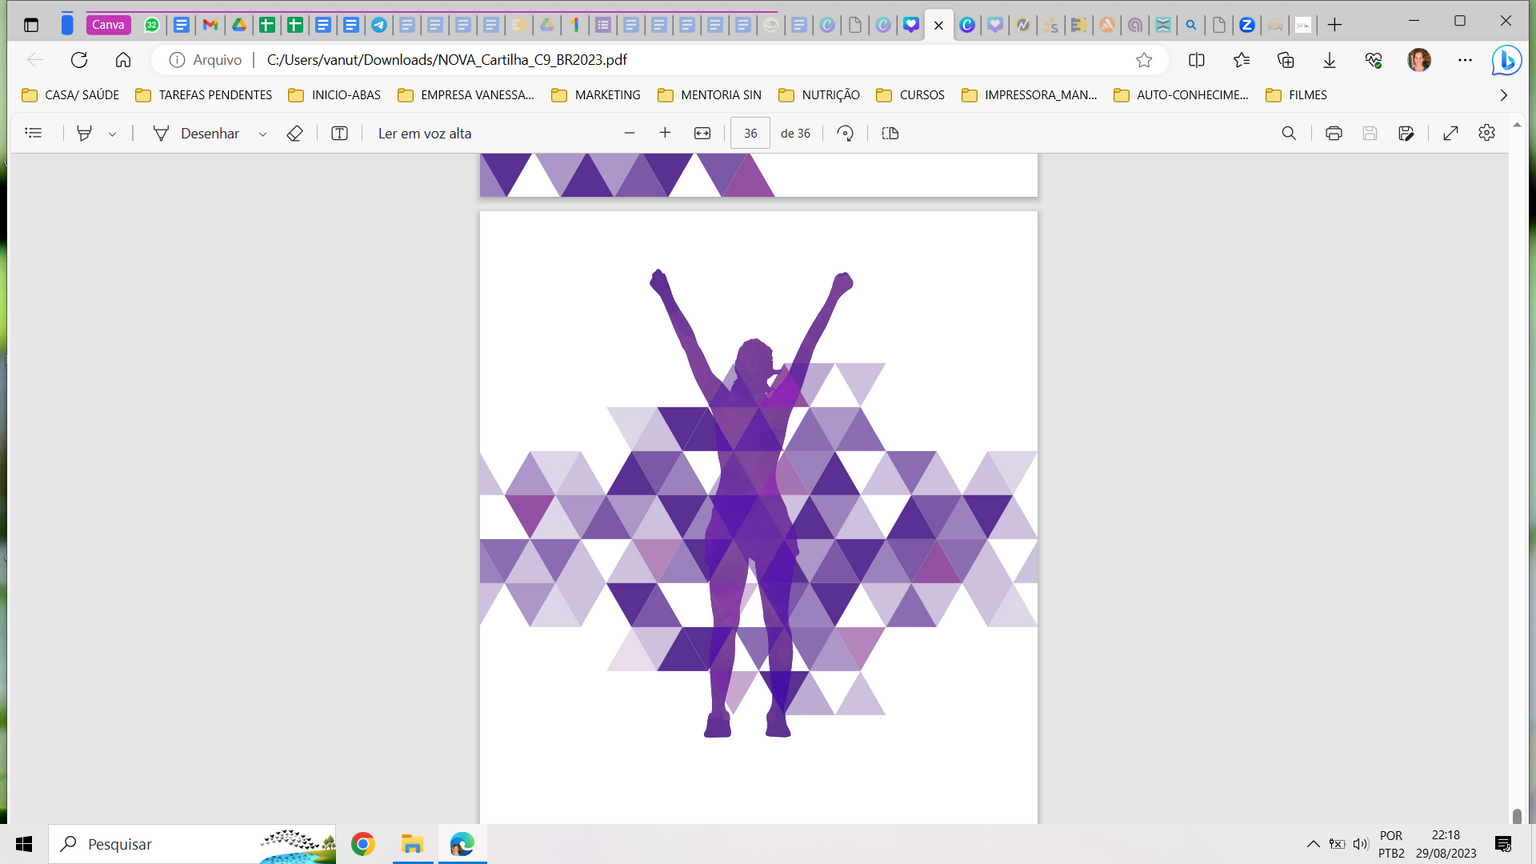Click the Fit to width icon
Viewport: 1536px width, 864px height.
702,133
